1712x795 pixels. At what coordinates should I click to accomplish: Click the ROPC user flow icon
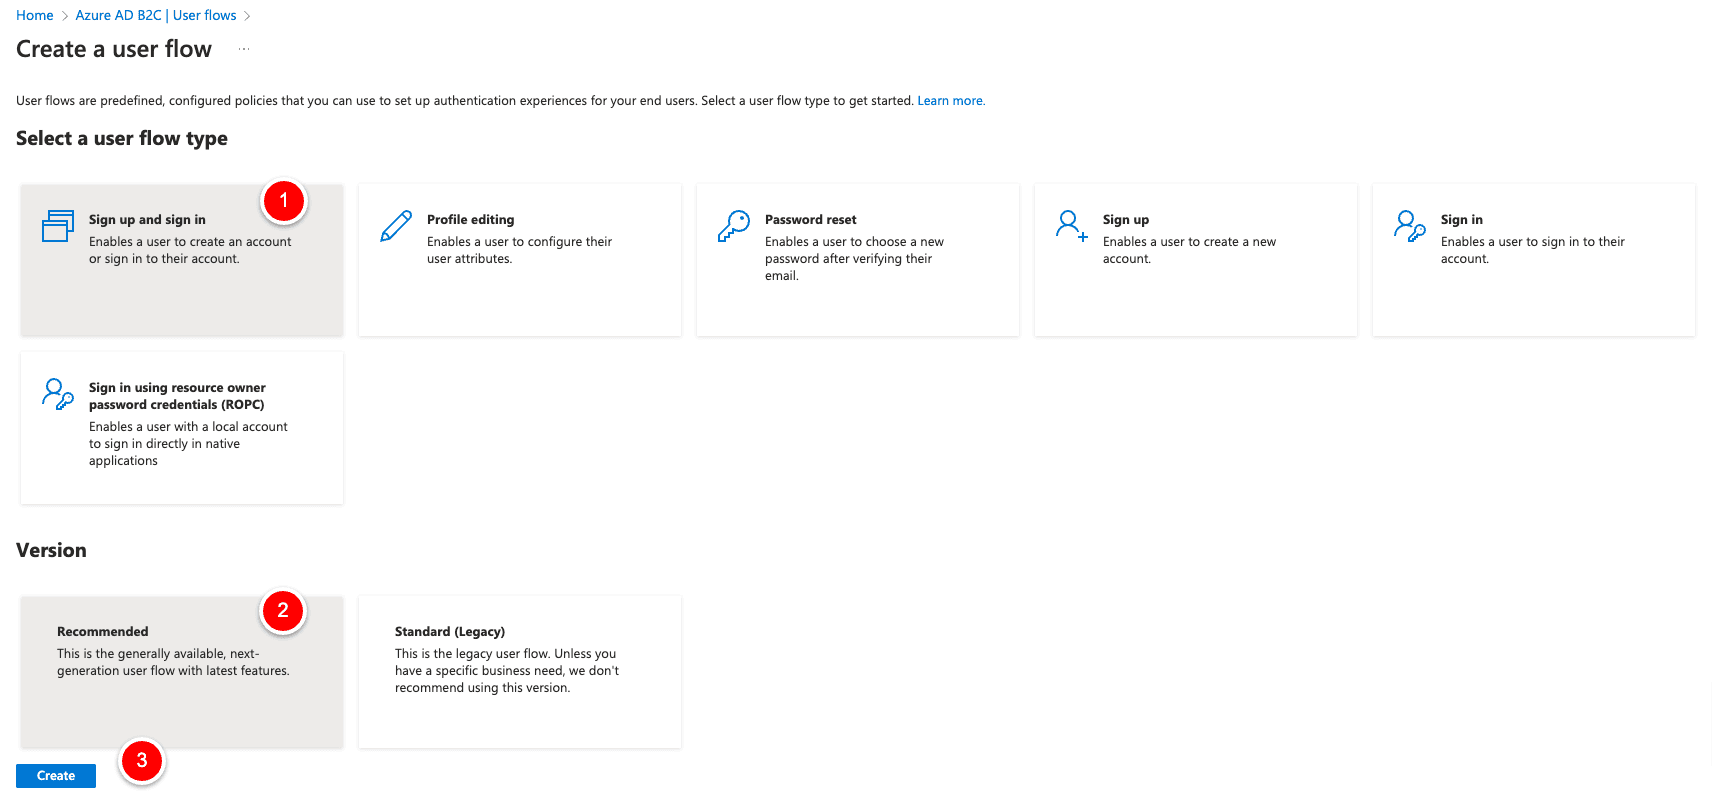pos(57,394)
